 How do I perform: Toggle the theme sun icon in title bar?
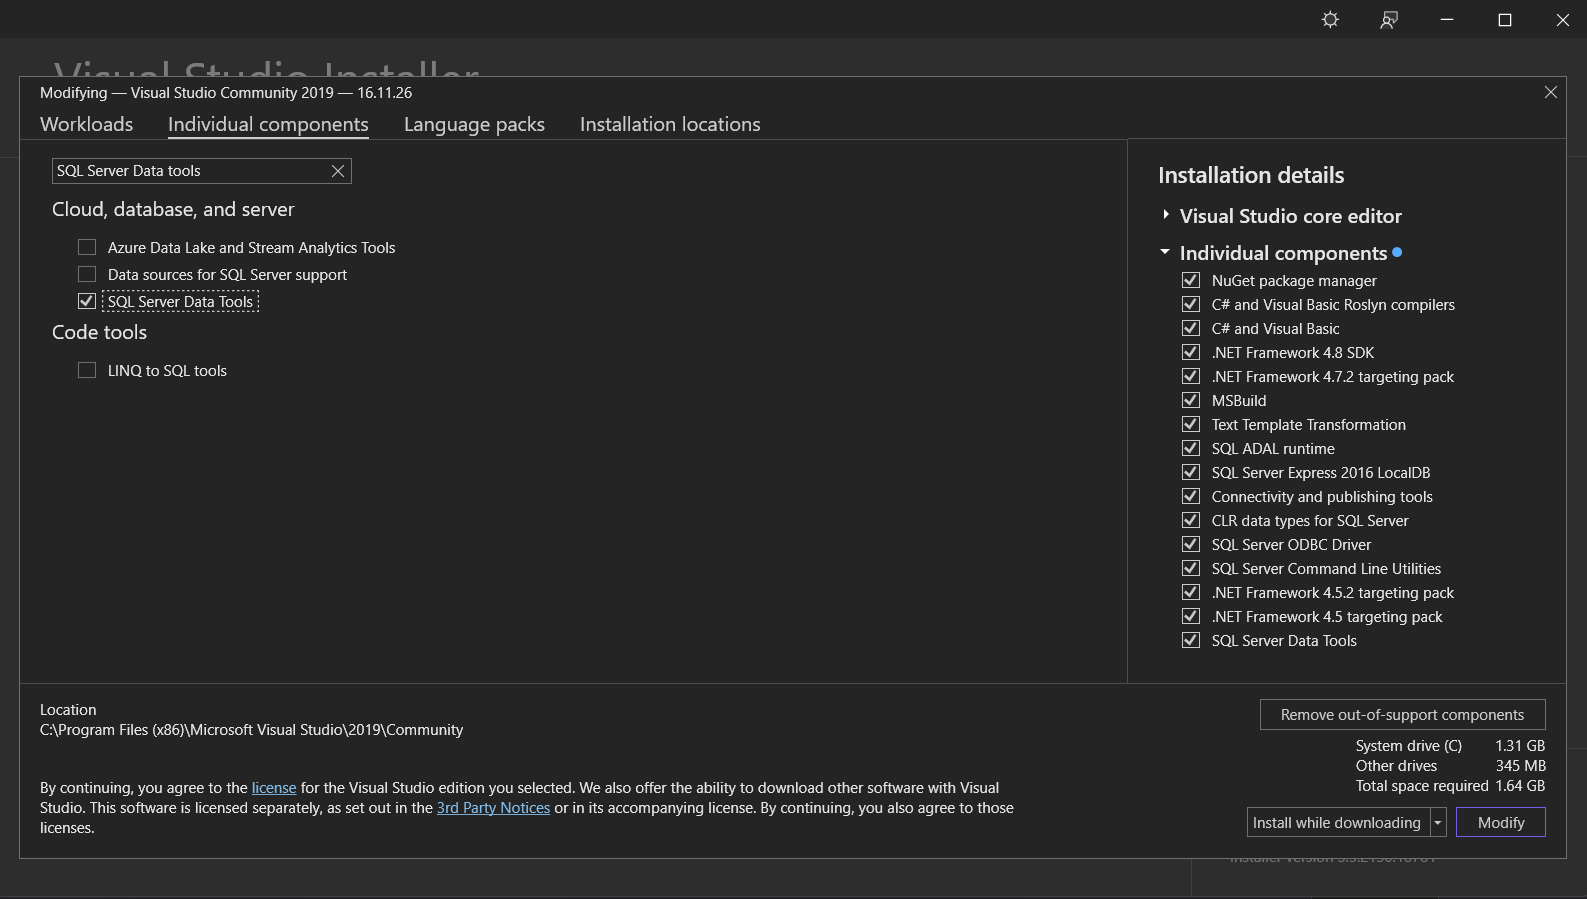point(1330,19)
